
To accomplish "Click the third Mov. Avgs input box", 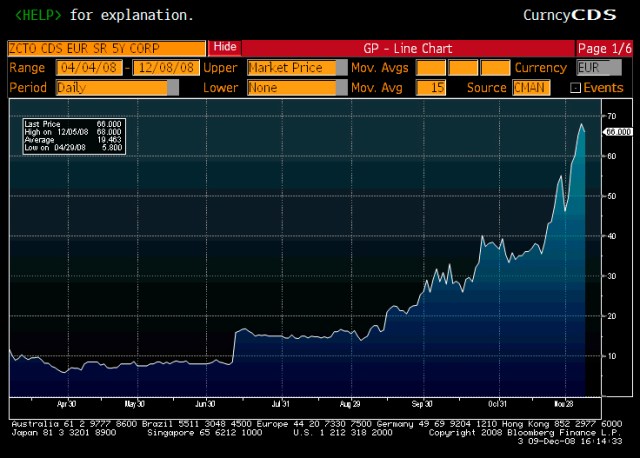I will (495, 68).
